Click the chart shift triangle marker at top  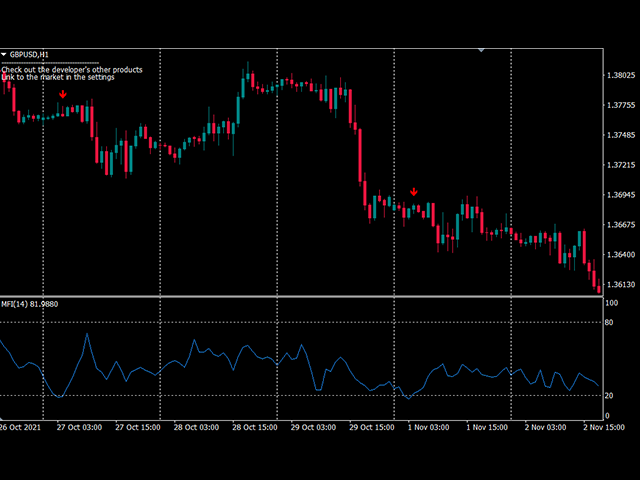(481, 48)
